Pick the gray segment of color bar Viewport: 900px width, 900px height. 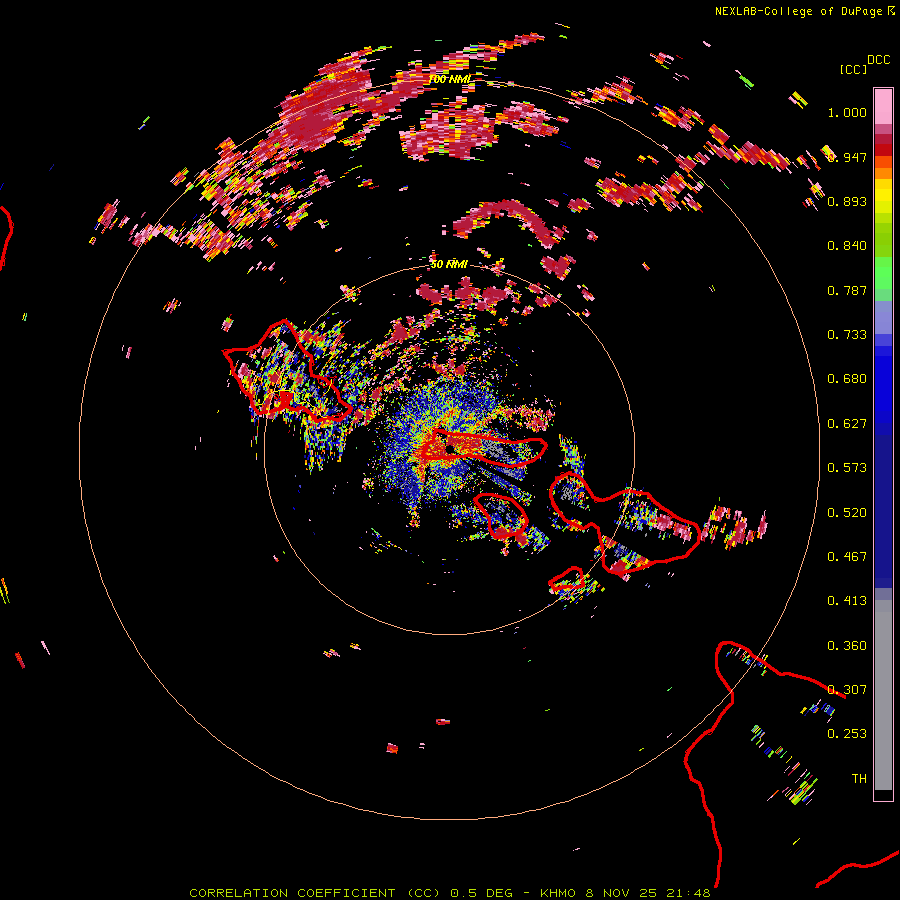883,695
